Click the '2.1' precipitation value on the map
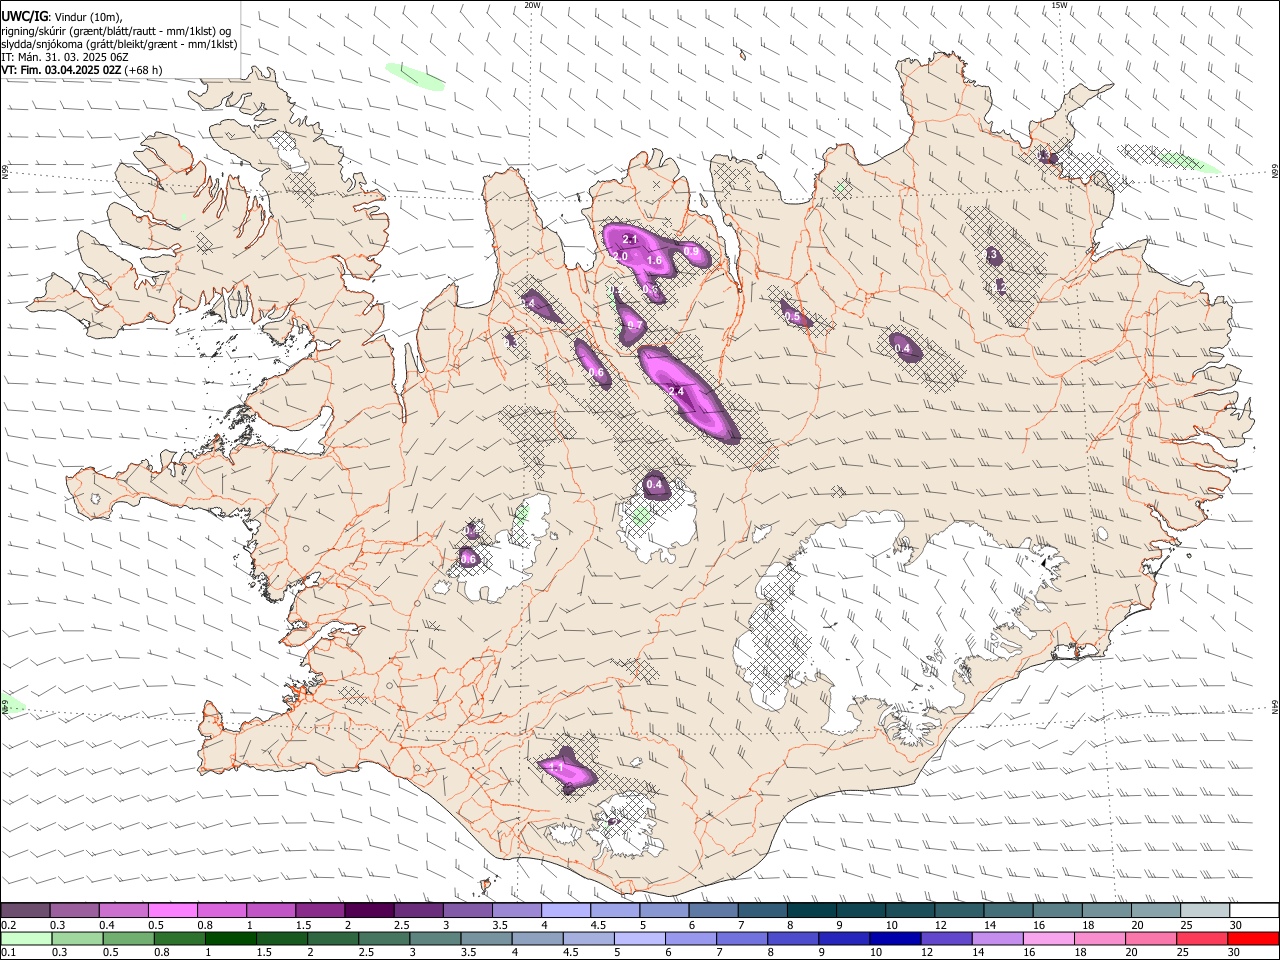 (630, 240)
